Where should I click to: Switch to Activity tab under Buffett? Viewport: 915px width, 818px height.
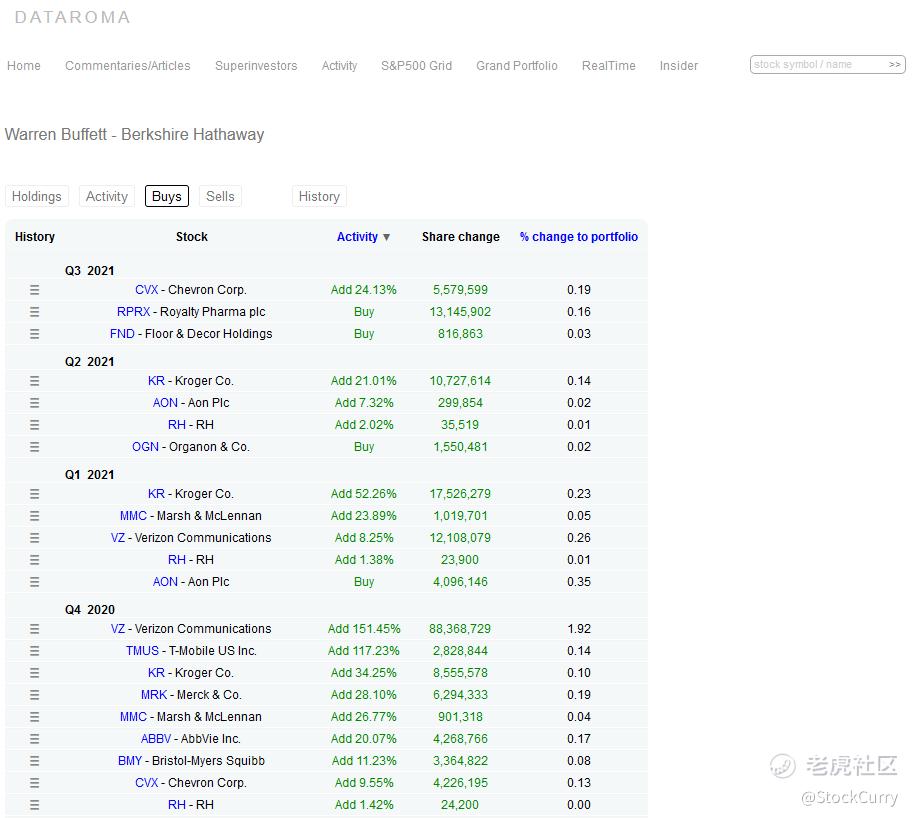(x=107, y=197)
